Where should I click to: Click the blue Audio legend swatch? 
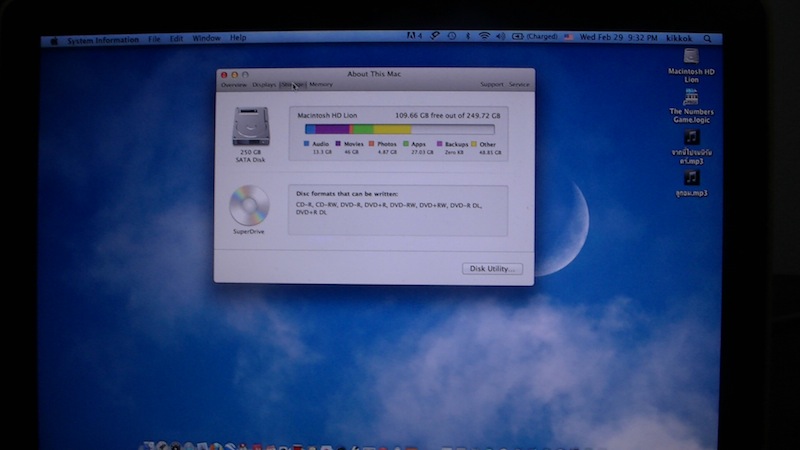click(x=307, y=144)
